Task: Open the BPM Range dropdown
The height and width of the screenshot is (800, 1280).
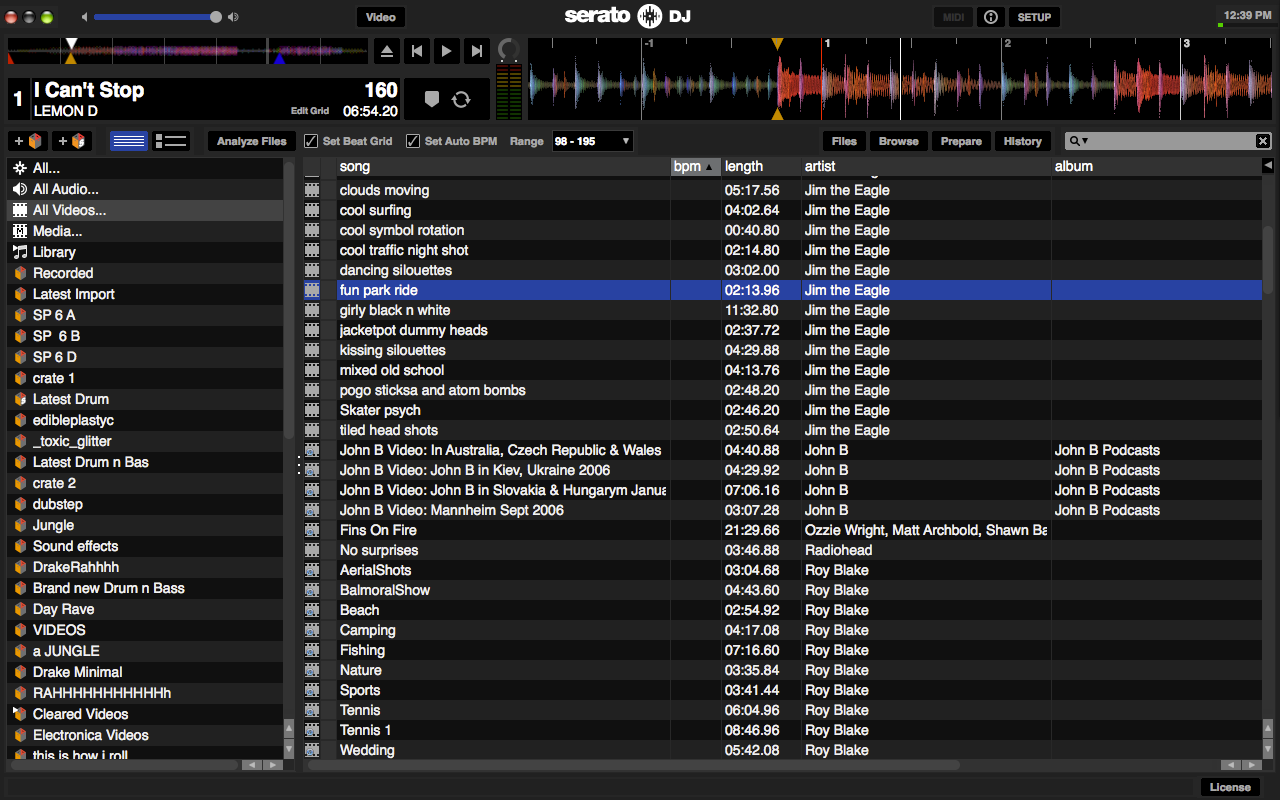Action: pyautogui.click(x=593, y=141)
